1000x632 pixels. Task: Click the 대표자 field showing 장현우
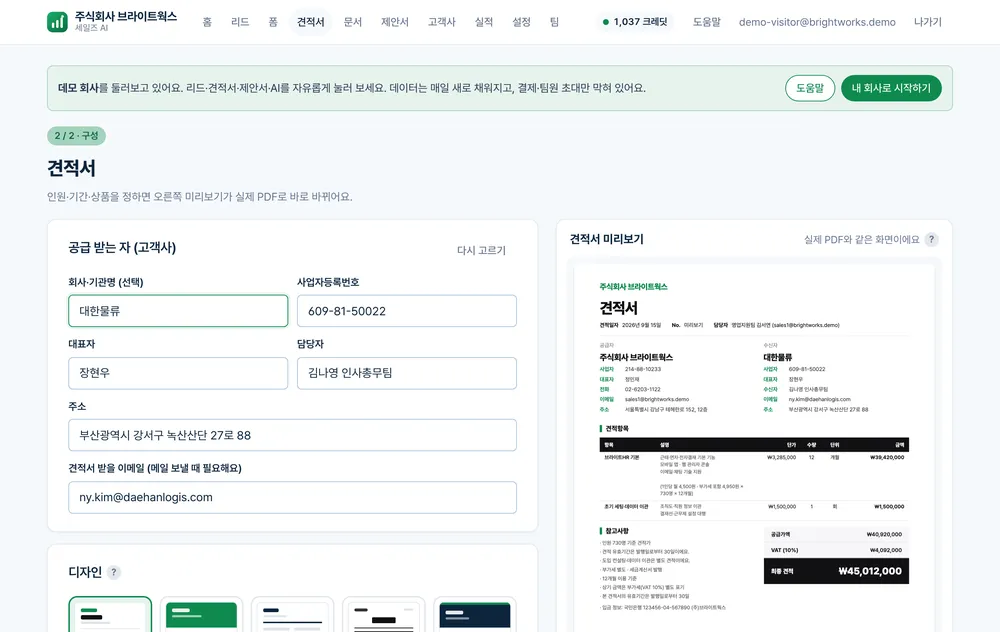(178, 372)
